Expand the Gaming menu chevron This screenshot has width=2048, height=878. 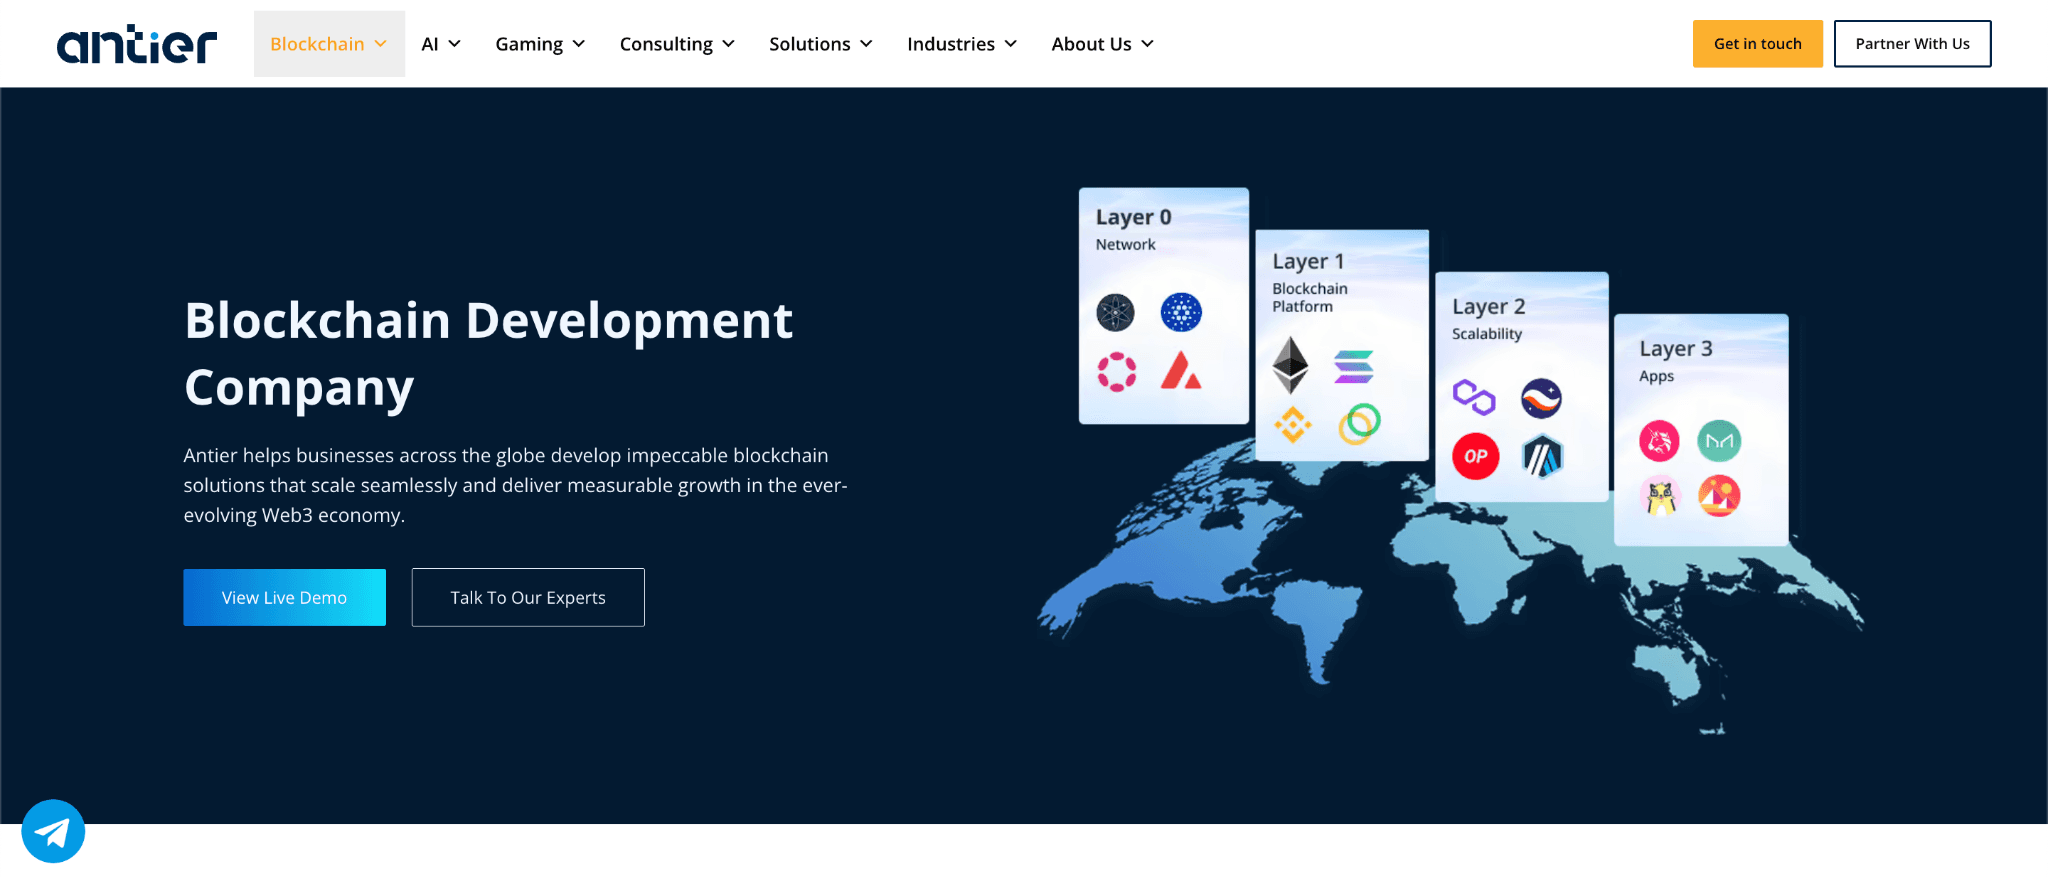(x=579, y=44)
